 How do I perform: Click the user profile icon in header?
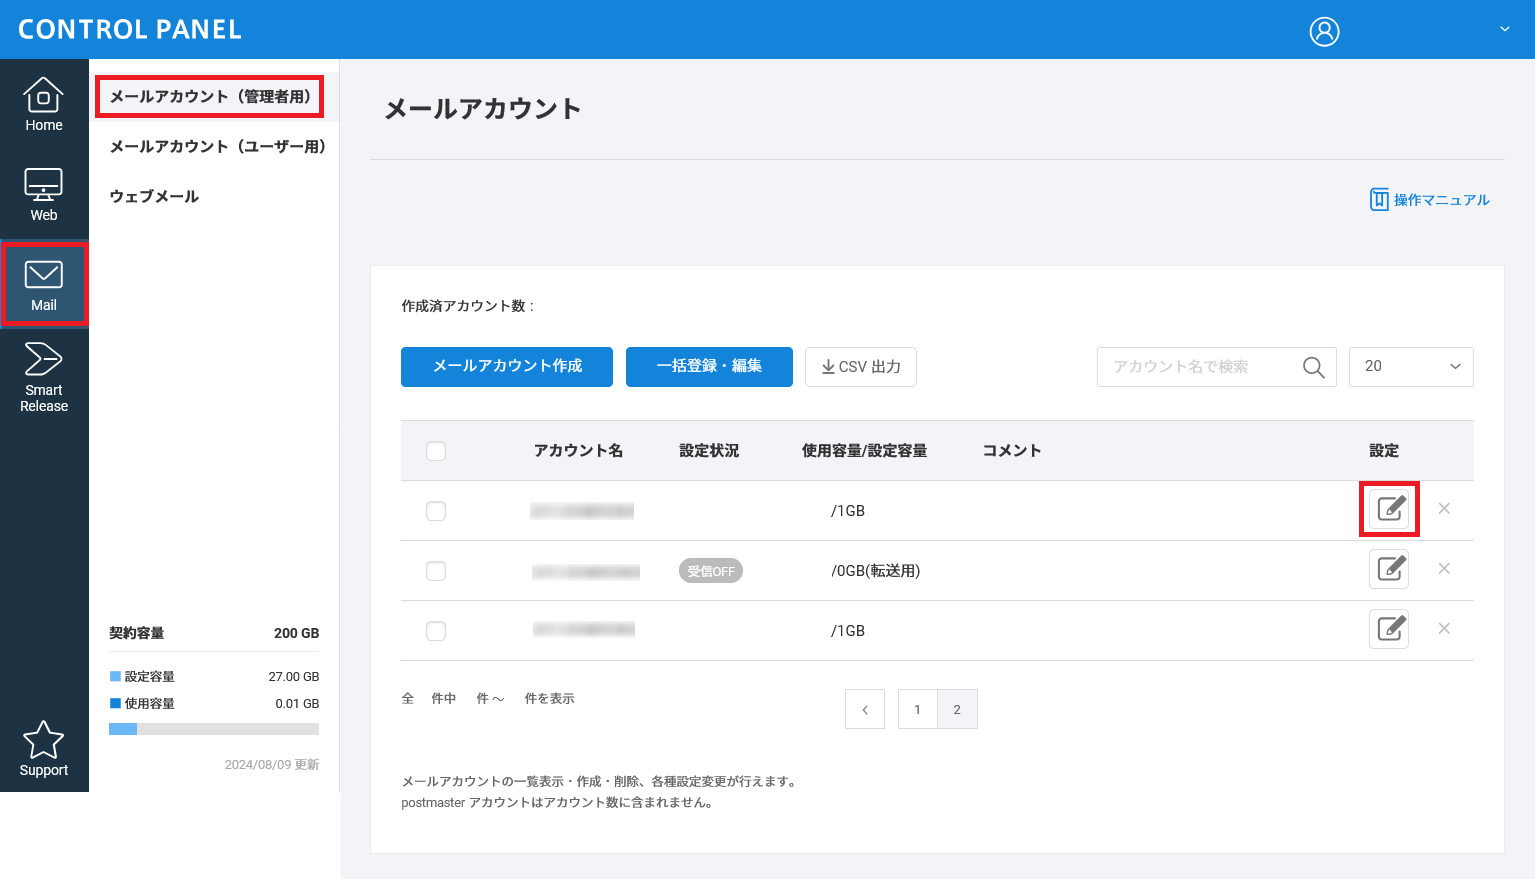coord(1324,31)
